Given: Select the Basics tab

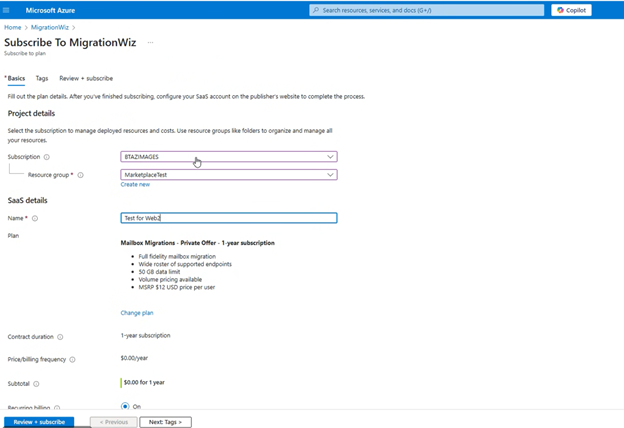Looking at the screenshot, I should [15, 78].
